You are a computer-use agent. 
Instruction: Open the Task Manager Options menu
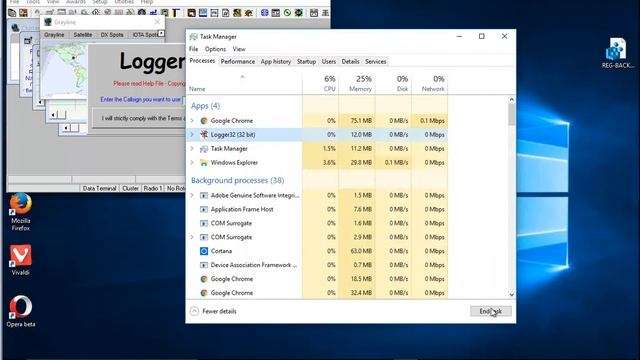[x=215, y=49]
